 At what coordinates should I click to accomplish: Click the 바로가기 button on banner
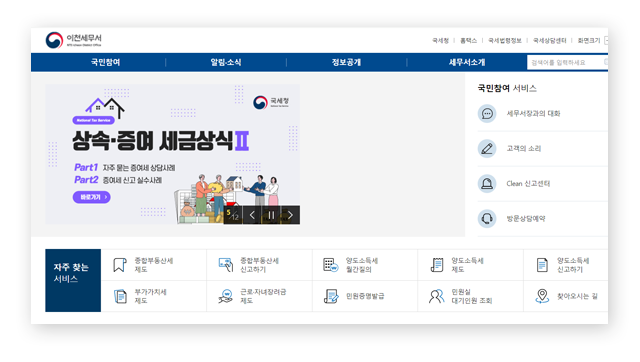click(91, 197)
